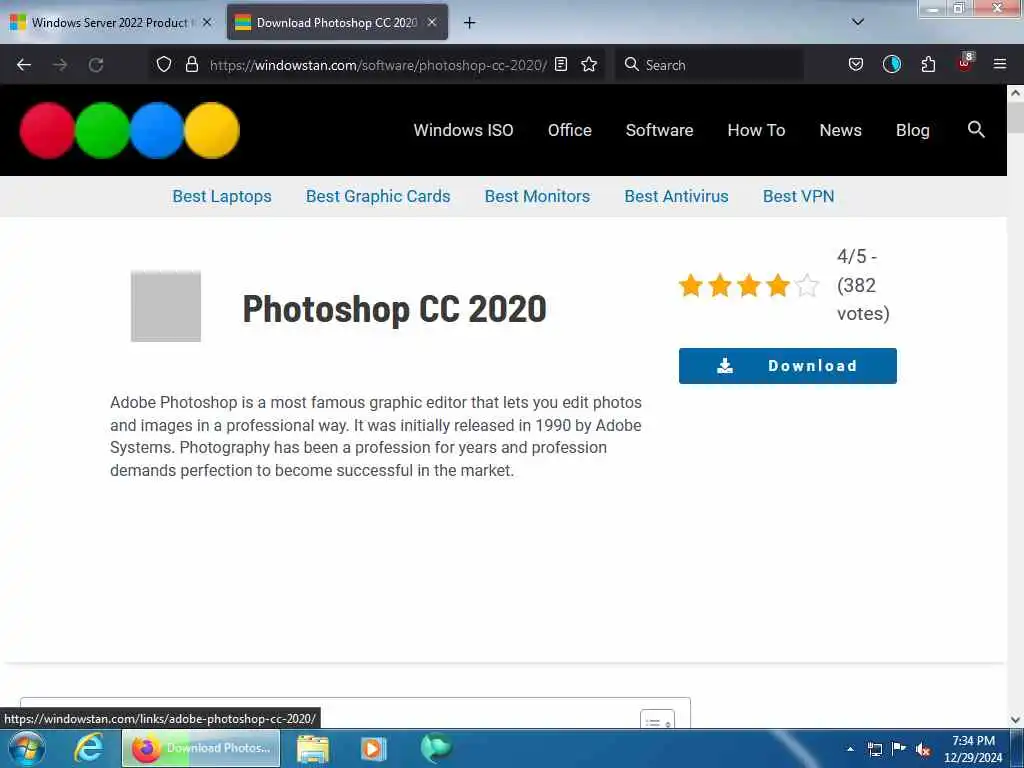1024x768 pixels.
Task: Open Windows Explorer folder on taskbar
Action: (x=313, y=749)
